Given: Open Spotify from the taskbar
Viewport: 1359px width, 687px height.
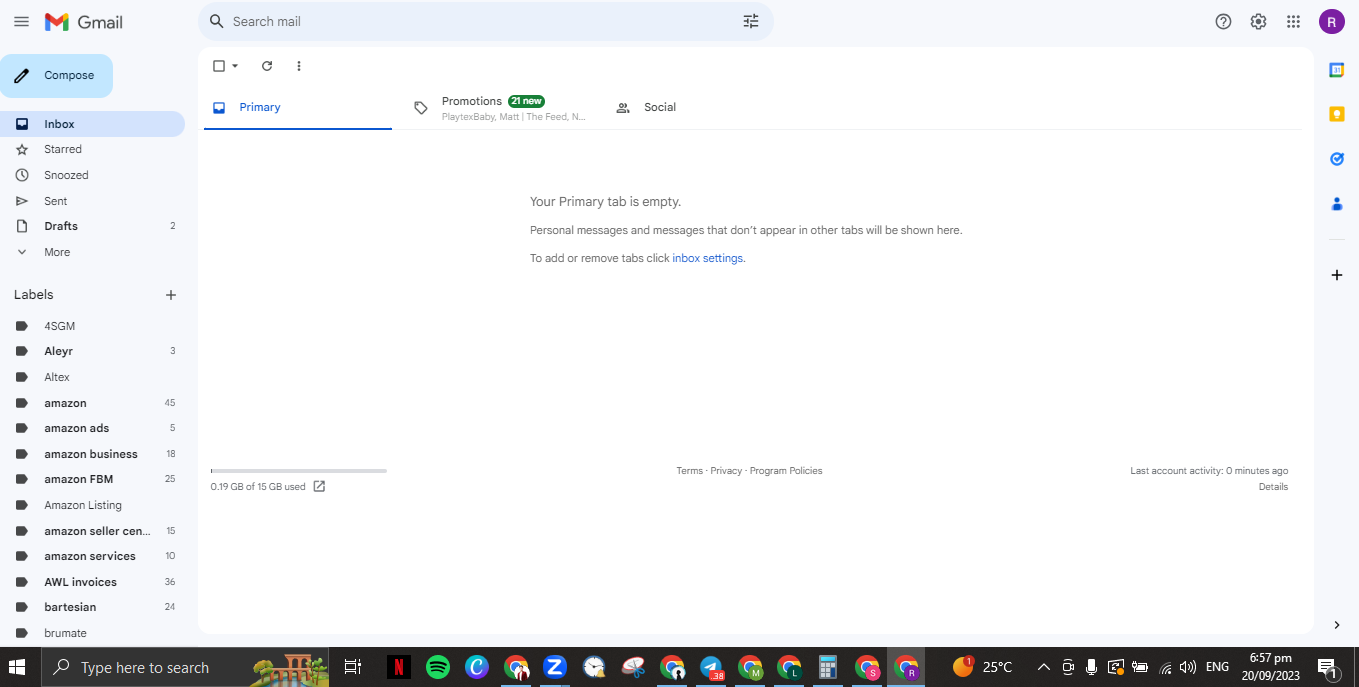Looking at the screenshot, I should tap(438, 667).
